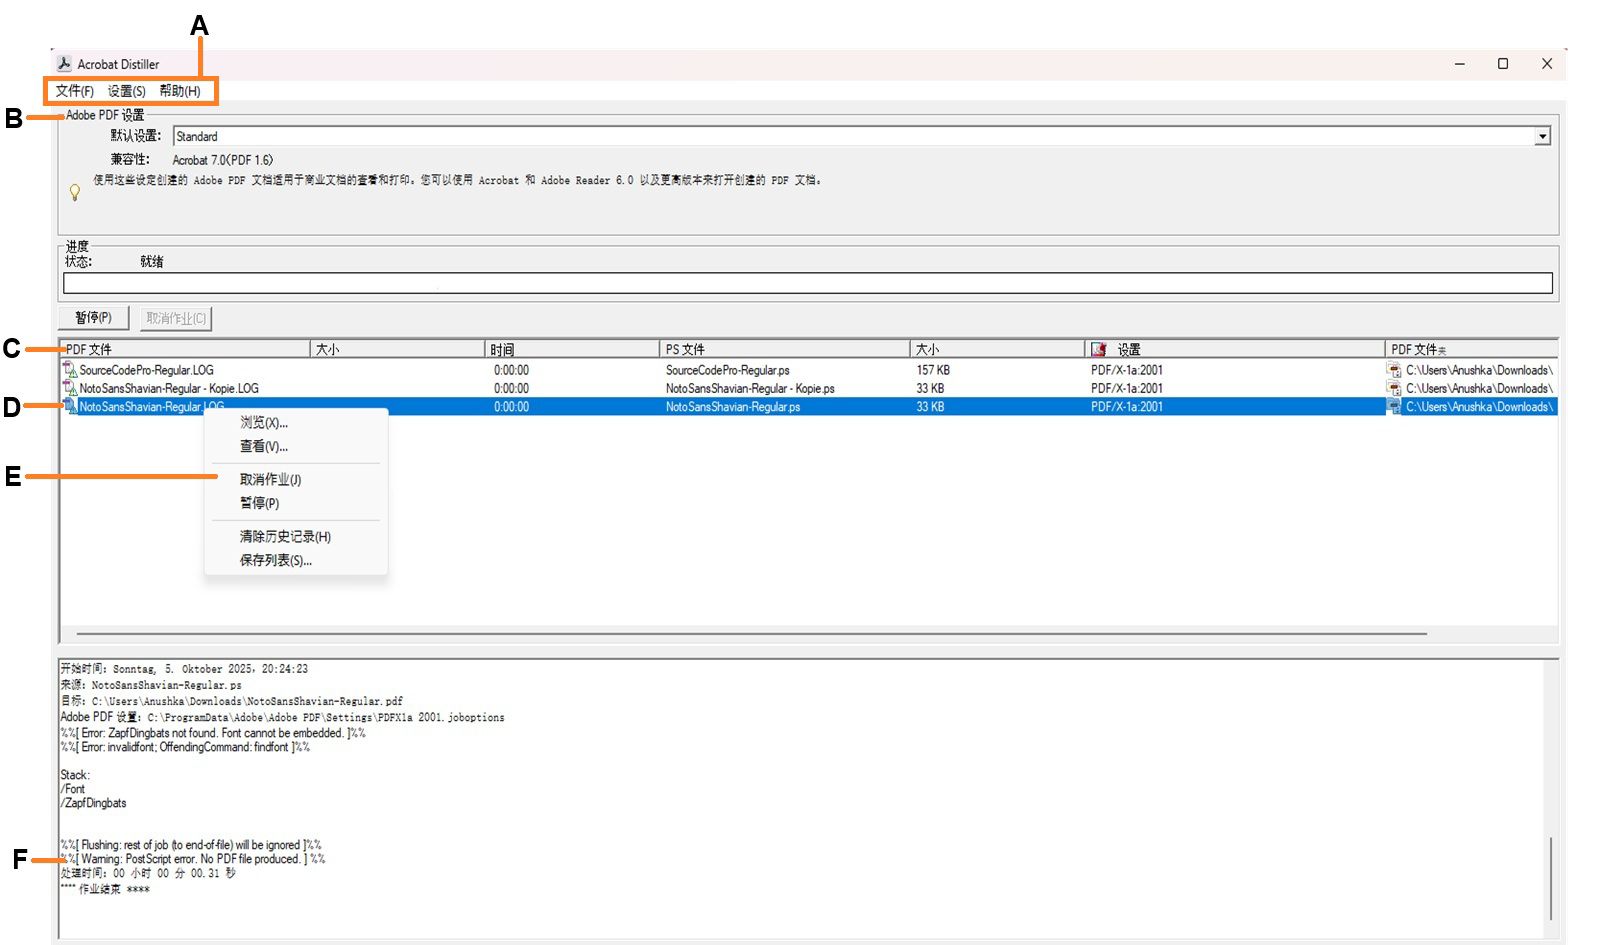Click the 暂停(P) button
This screenshot has height=945, width=1600.
click(93, 317)
